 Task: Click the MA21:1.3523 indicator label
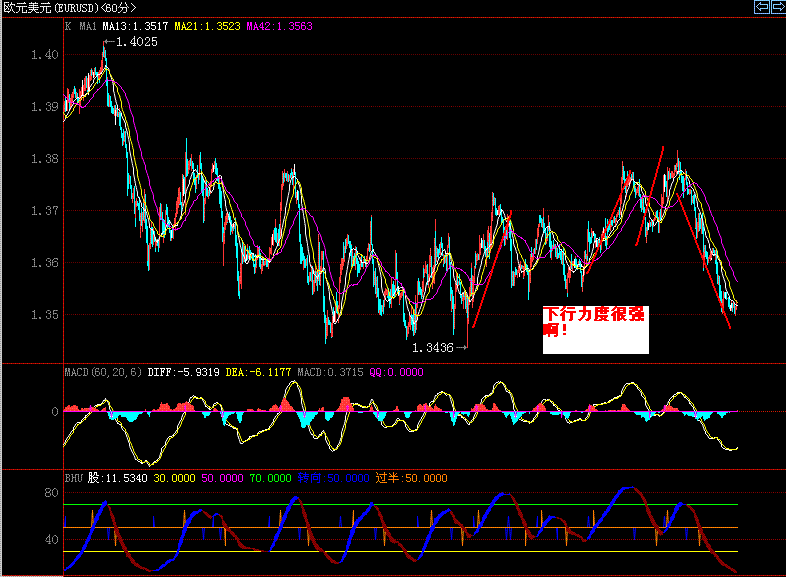(x=208, y=26)
